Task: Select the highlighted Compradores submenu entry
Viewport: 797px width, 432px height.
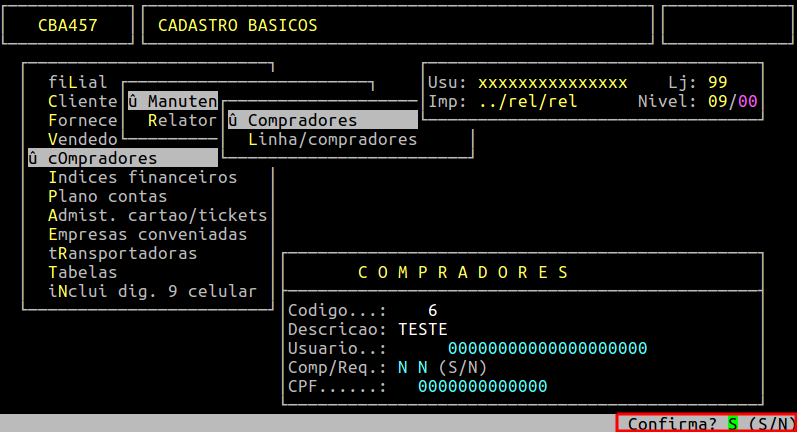Action: tap(323, 120)
